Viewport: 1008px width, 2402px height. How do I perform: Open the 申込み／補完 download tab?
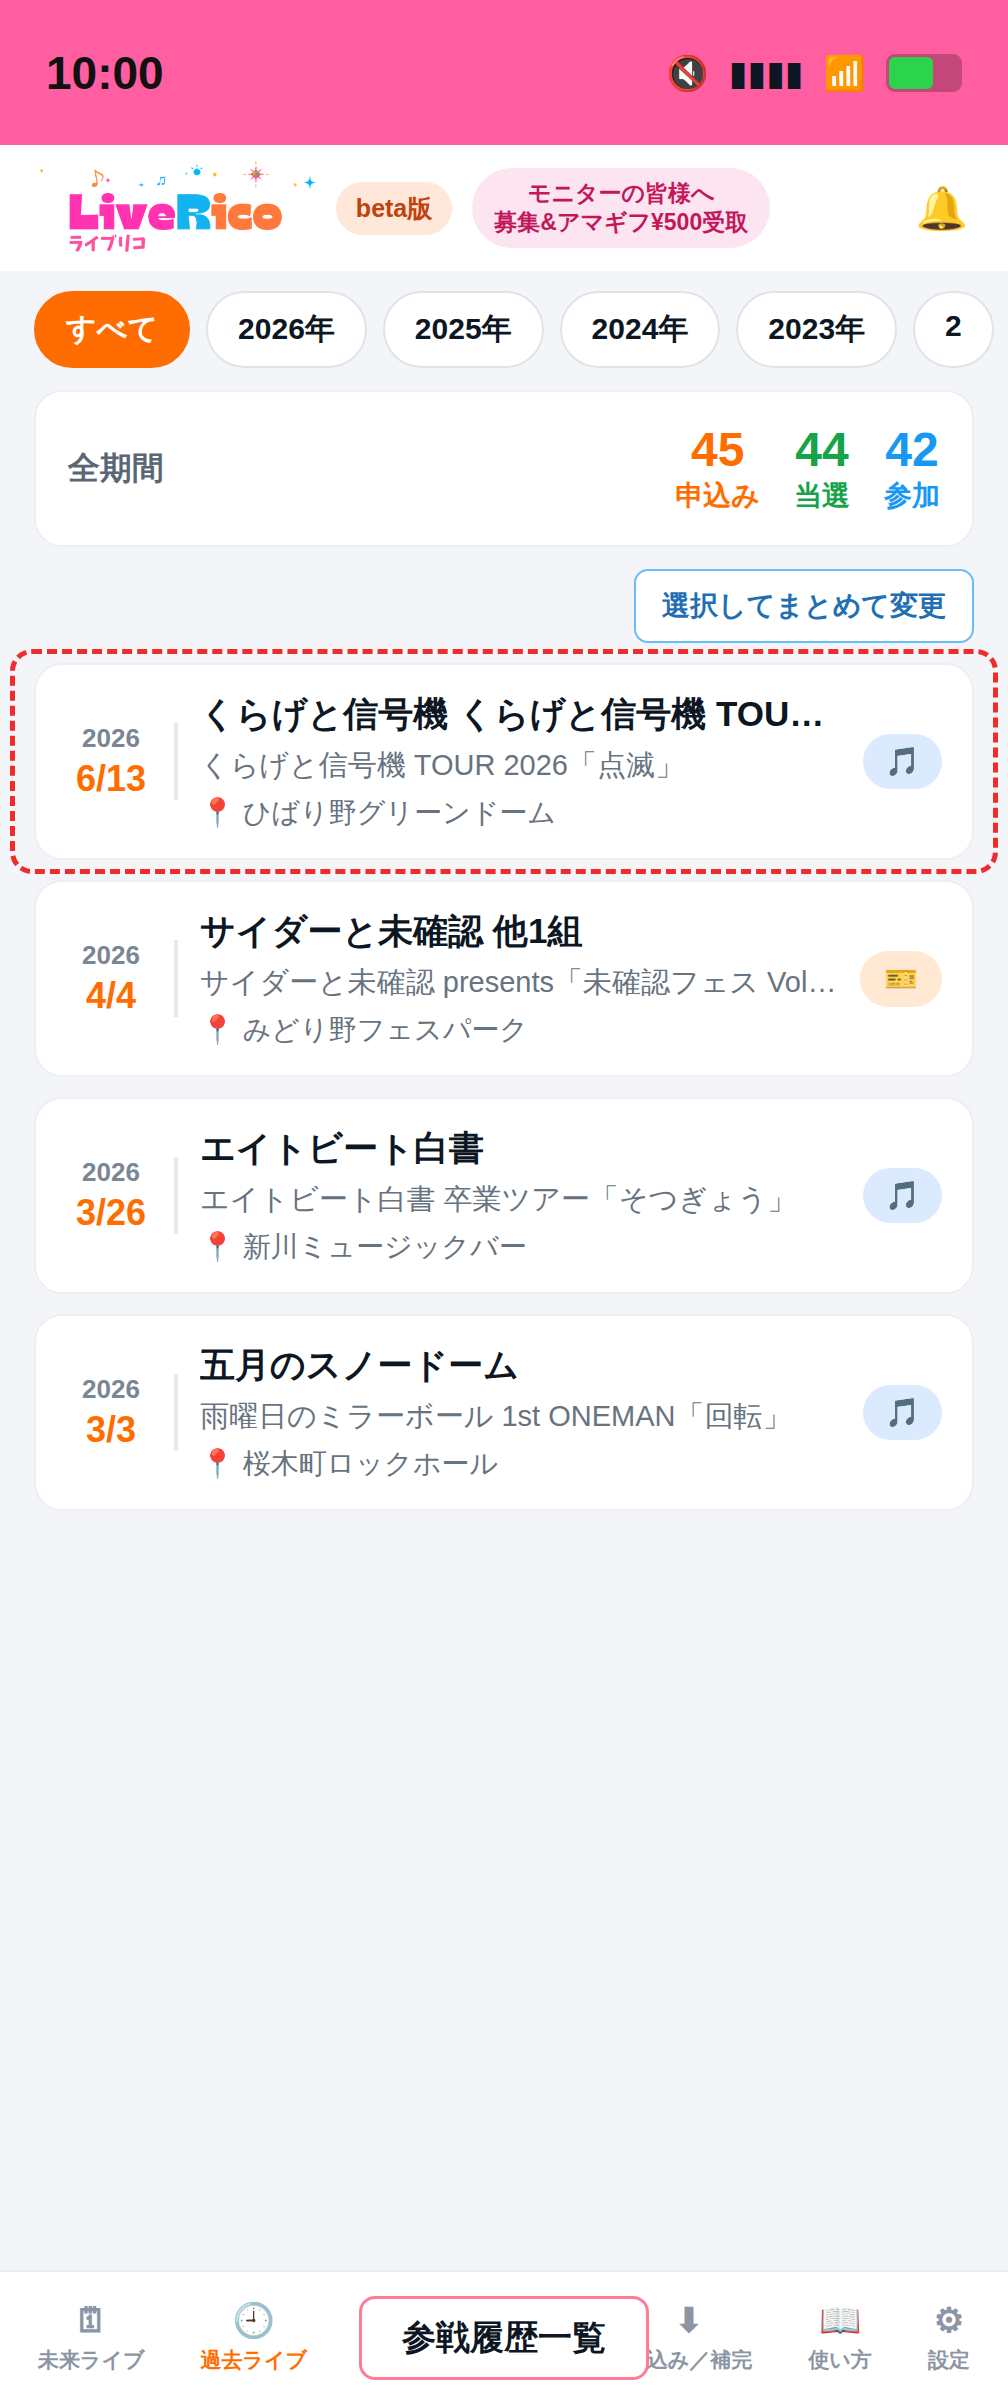(700, 2338)
